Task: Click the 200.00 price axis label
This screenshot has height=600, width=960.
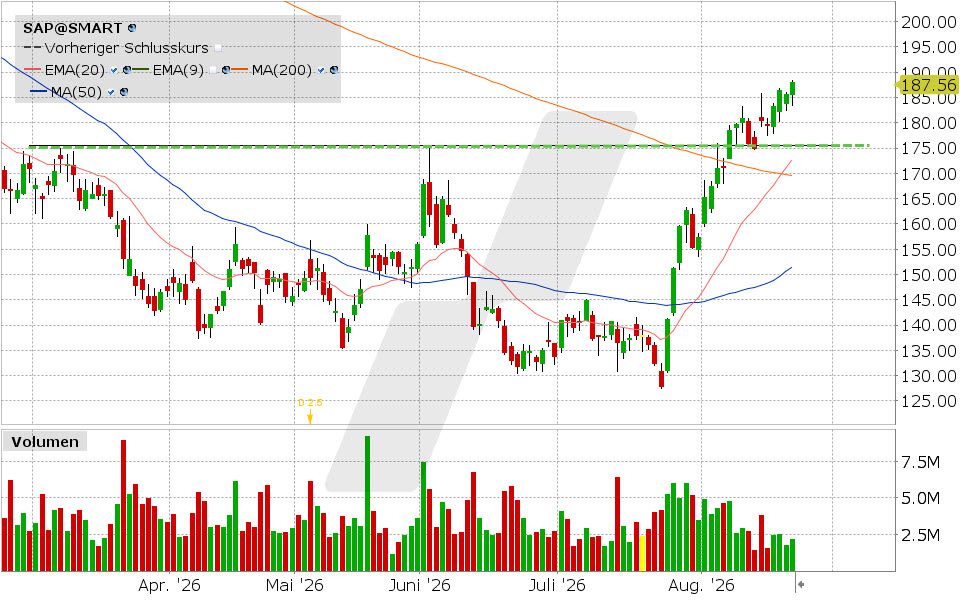Action: (929, 22)
